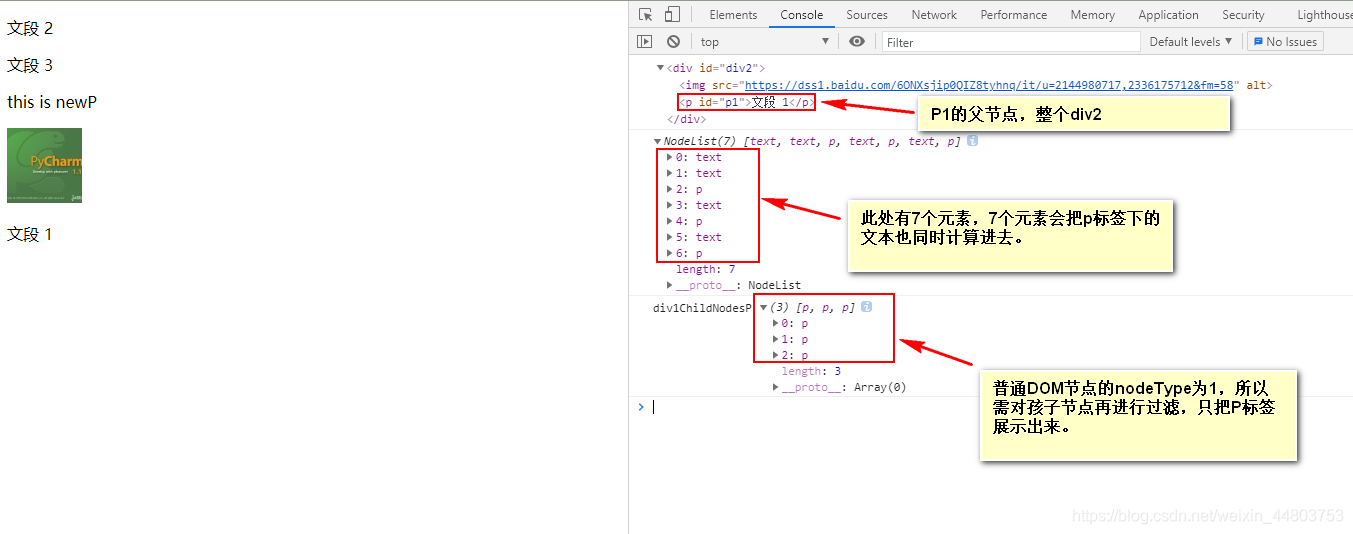Screen dimensions: 1353x534
Task: Click the console prompt input line
Action: 1000,407
